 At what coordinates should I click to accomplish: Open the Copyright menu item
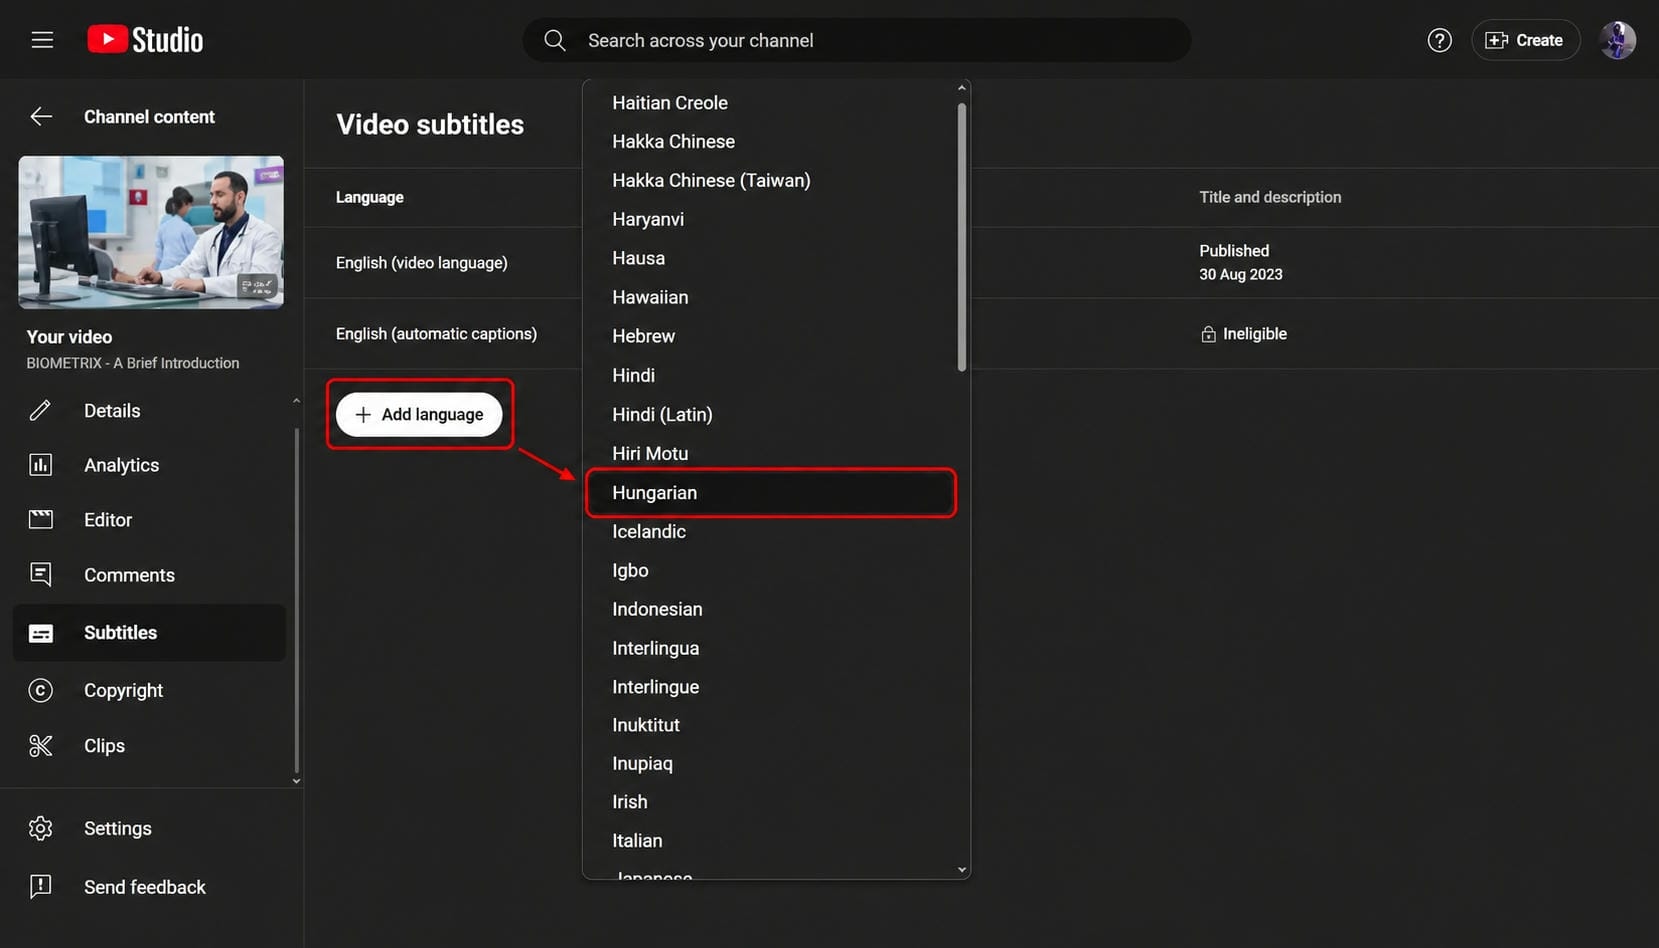click(x=150, y=690)
